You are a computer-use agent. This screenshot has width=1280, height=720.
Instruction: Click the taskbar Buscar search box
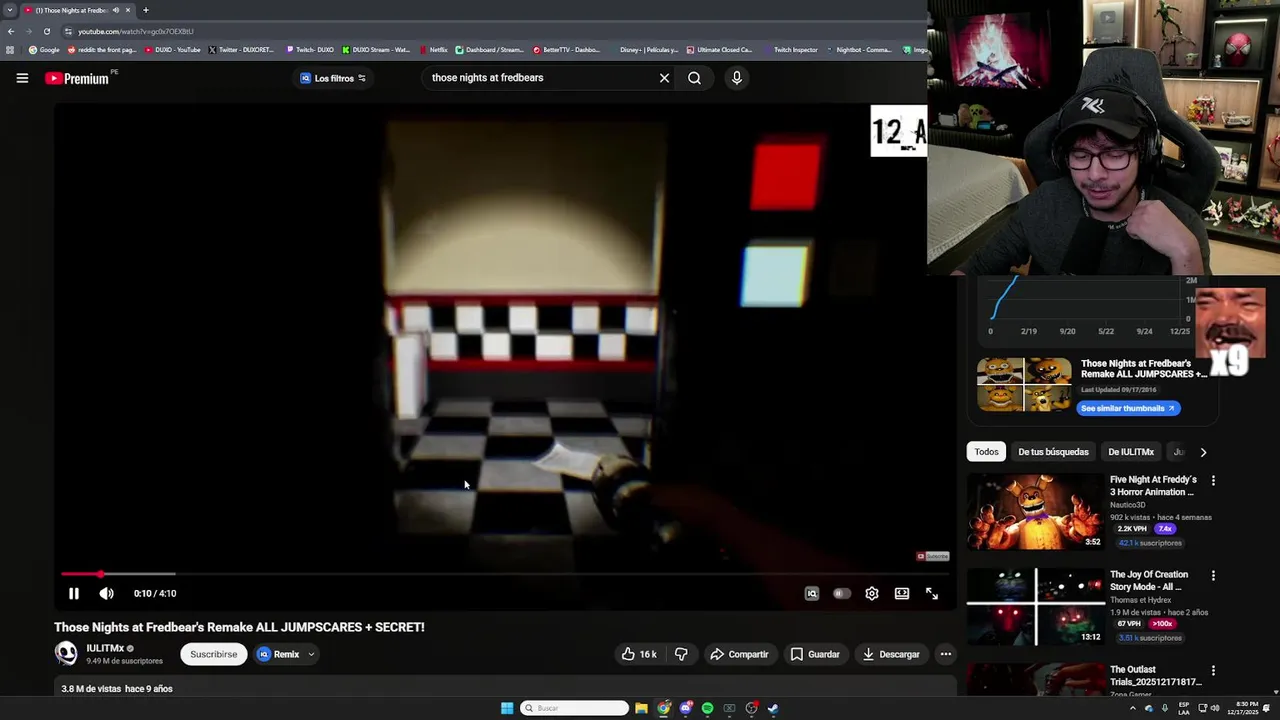[x=575, y=708]
